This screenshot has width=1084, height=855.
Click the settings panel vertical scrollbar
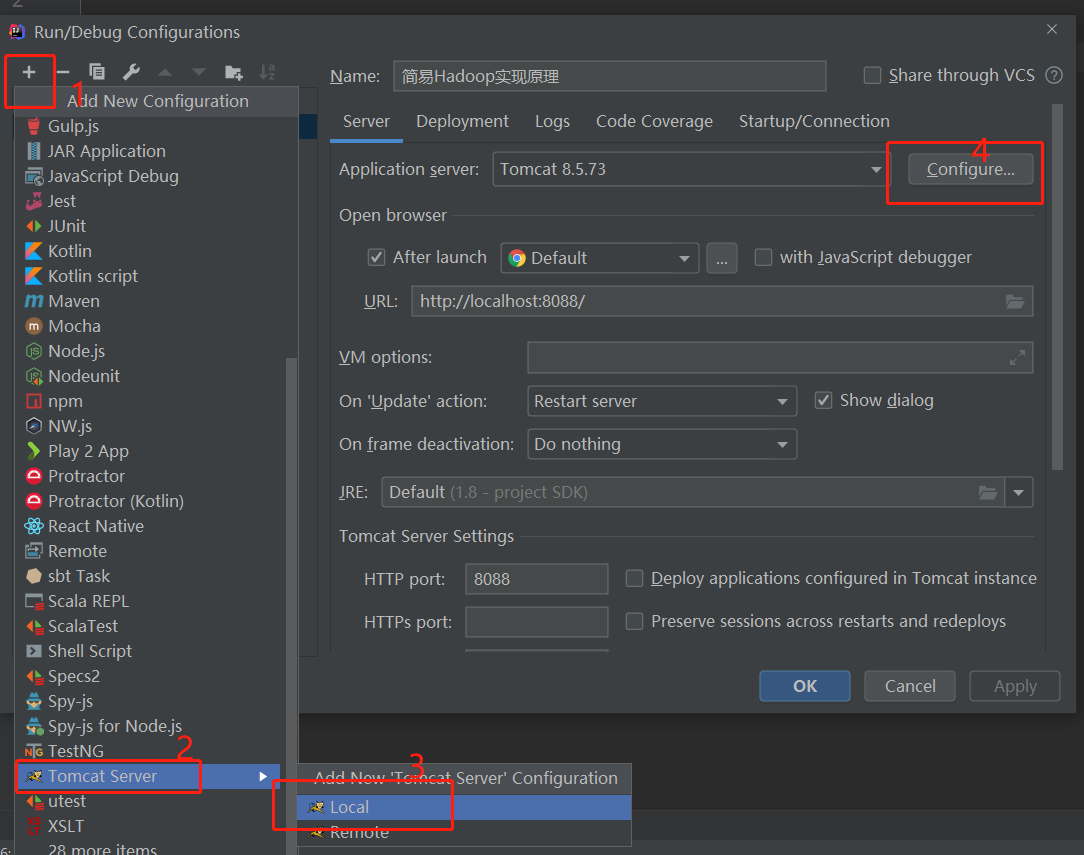(1056, 287)
